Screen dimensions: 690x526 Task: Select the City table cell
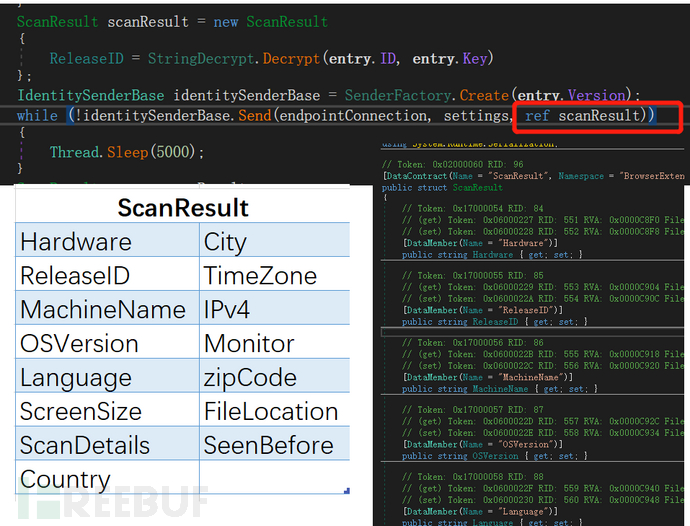225,242
